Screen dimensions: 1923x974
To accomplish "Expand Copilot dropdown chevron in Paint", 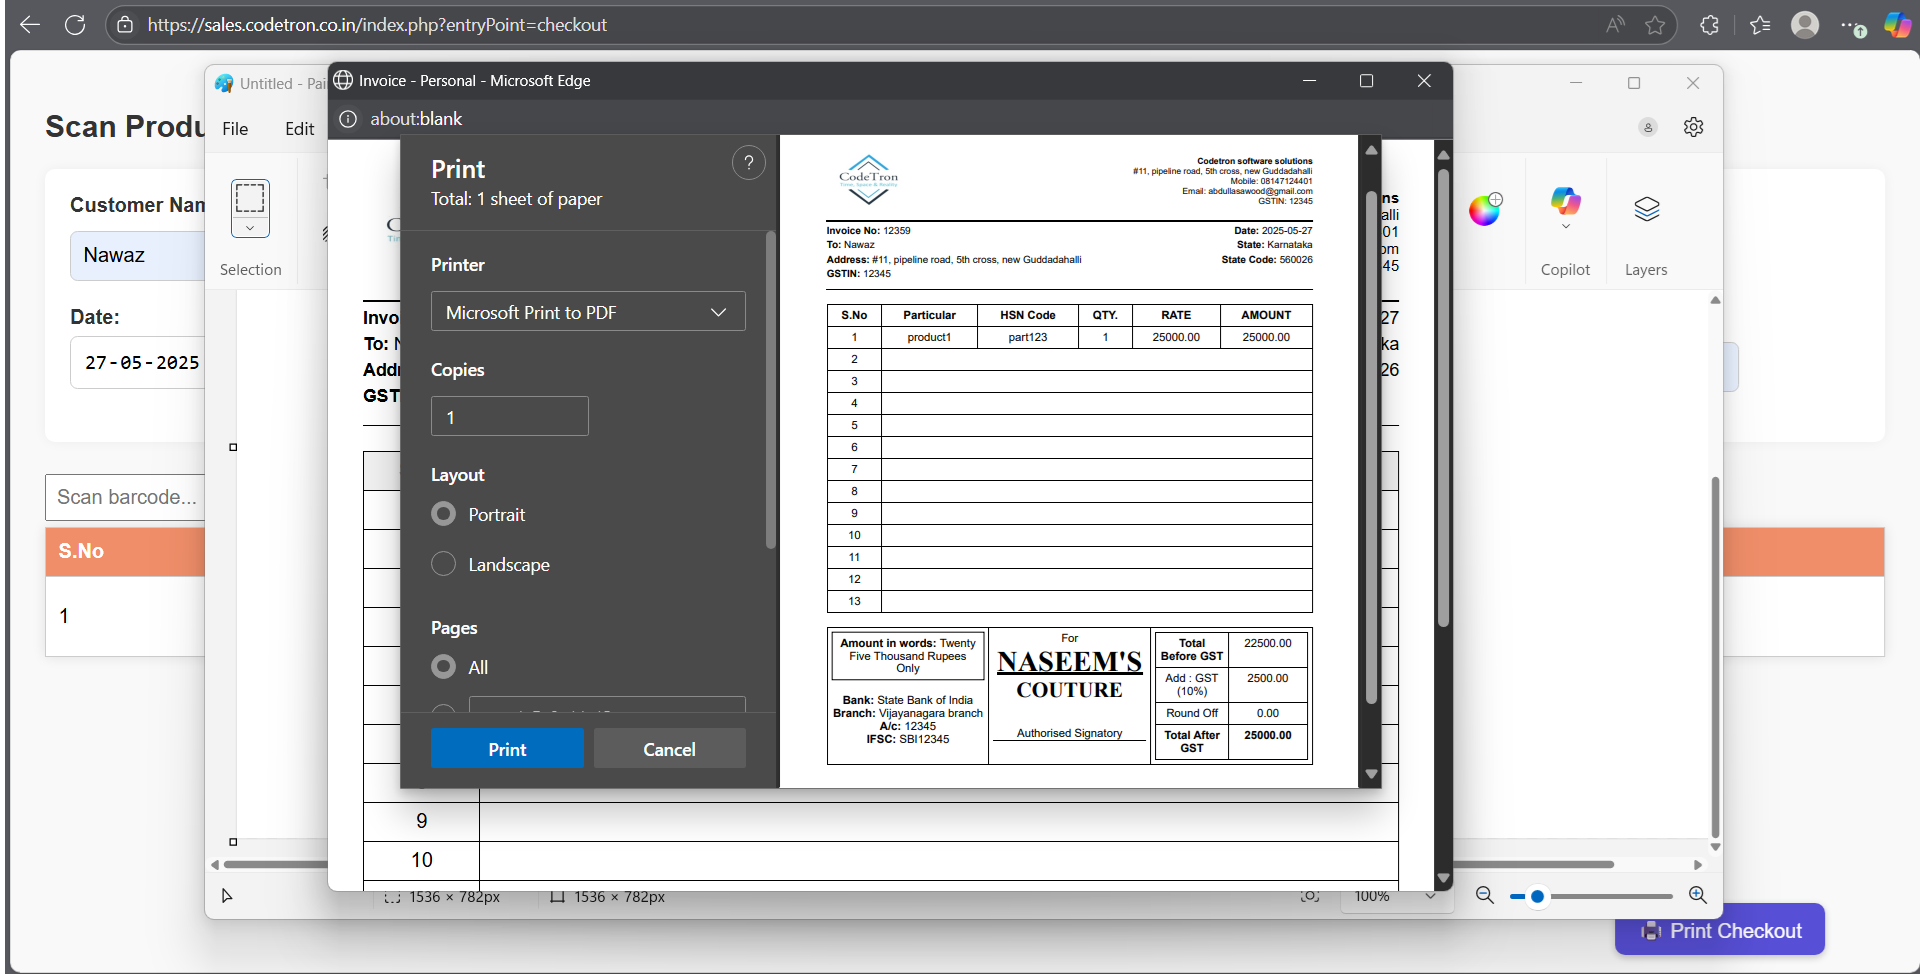I will tap(1566, 227).
